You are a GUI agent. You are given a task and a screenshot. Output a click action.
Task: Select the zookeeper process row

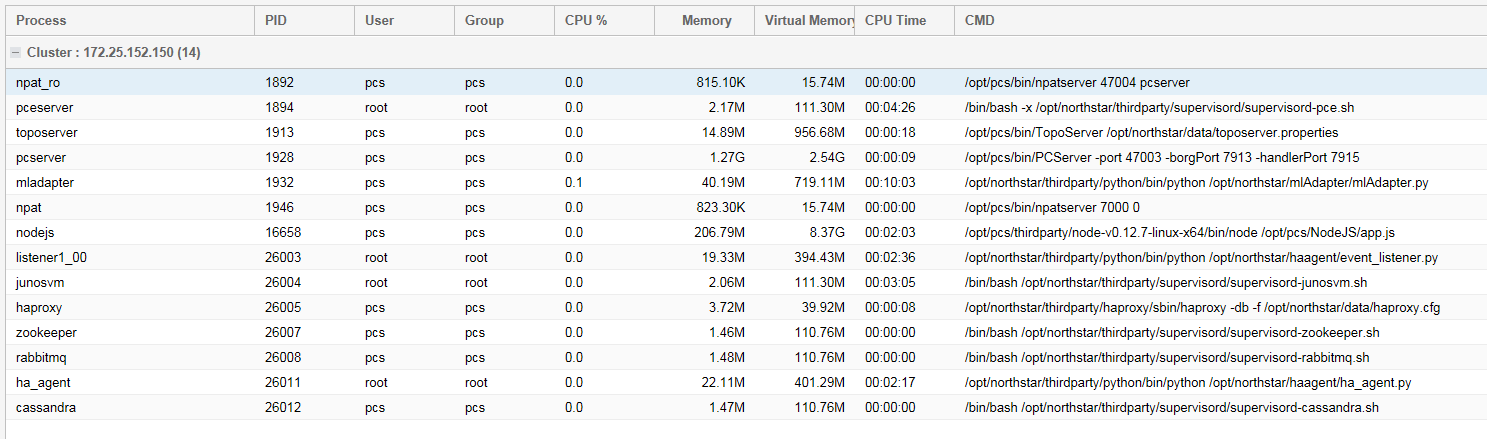[46, 333]
